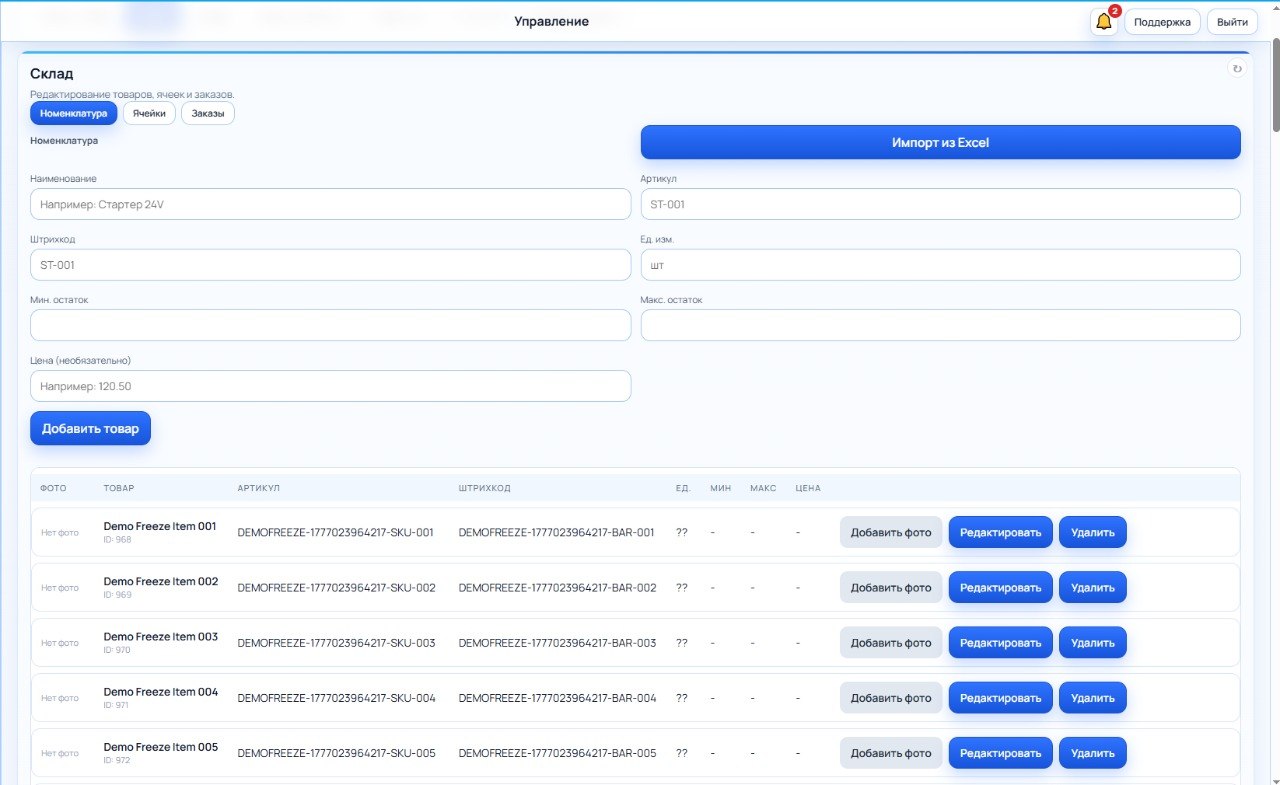Edit the Demo Freeze Item 003 row
Screen dimensions: 1280x785
pos(1000,642)
